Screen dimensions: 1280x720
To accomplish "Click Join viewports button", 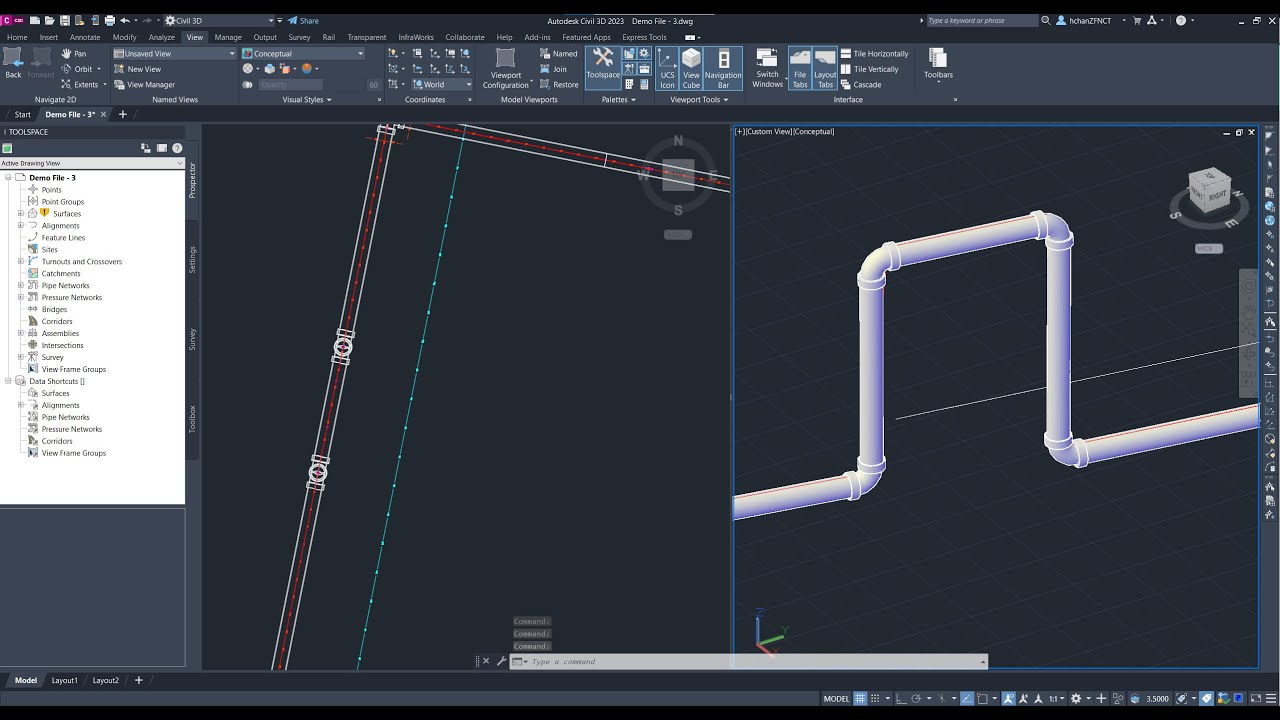I will click(x=553, y=69).
